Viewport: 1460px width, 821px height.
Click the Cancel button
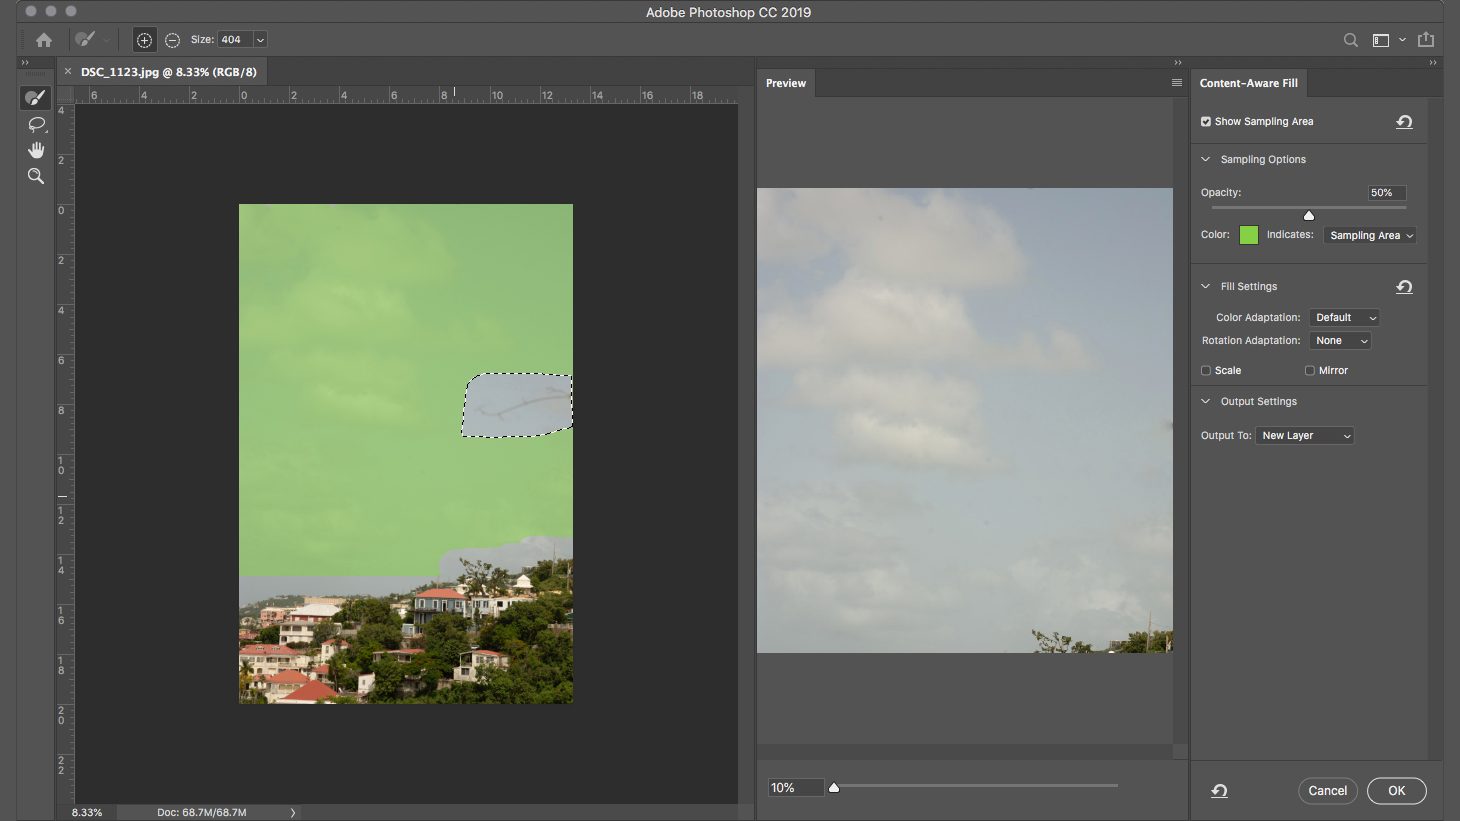coord(1328,791)
